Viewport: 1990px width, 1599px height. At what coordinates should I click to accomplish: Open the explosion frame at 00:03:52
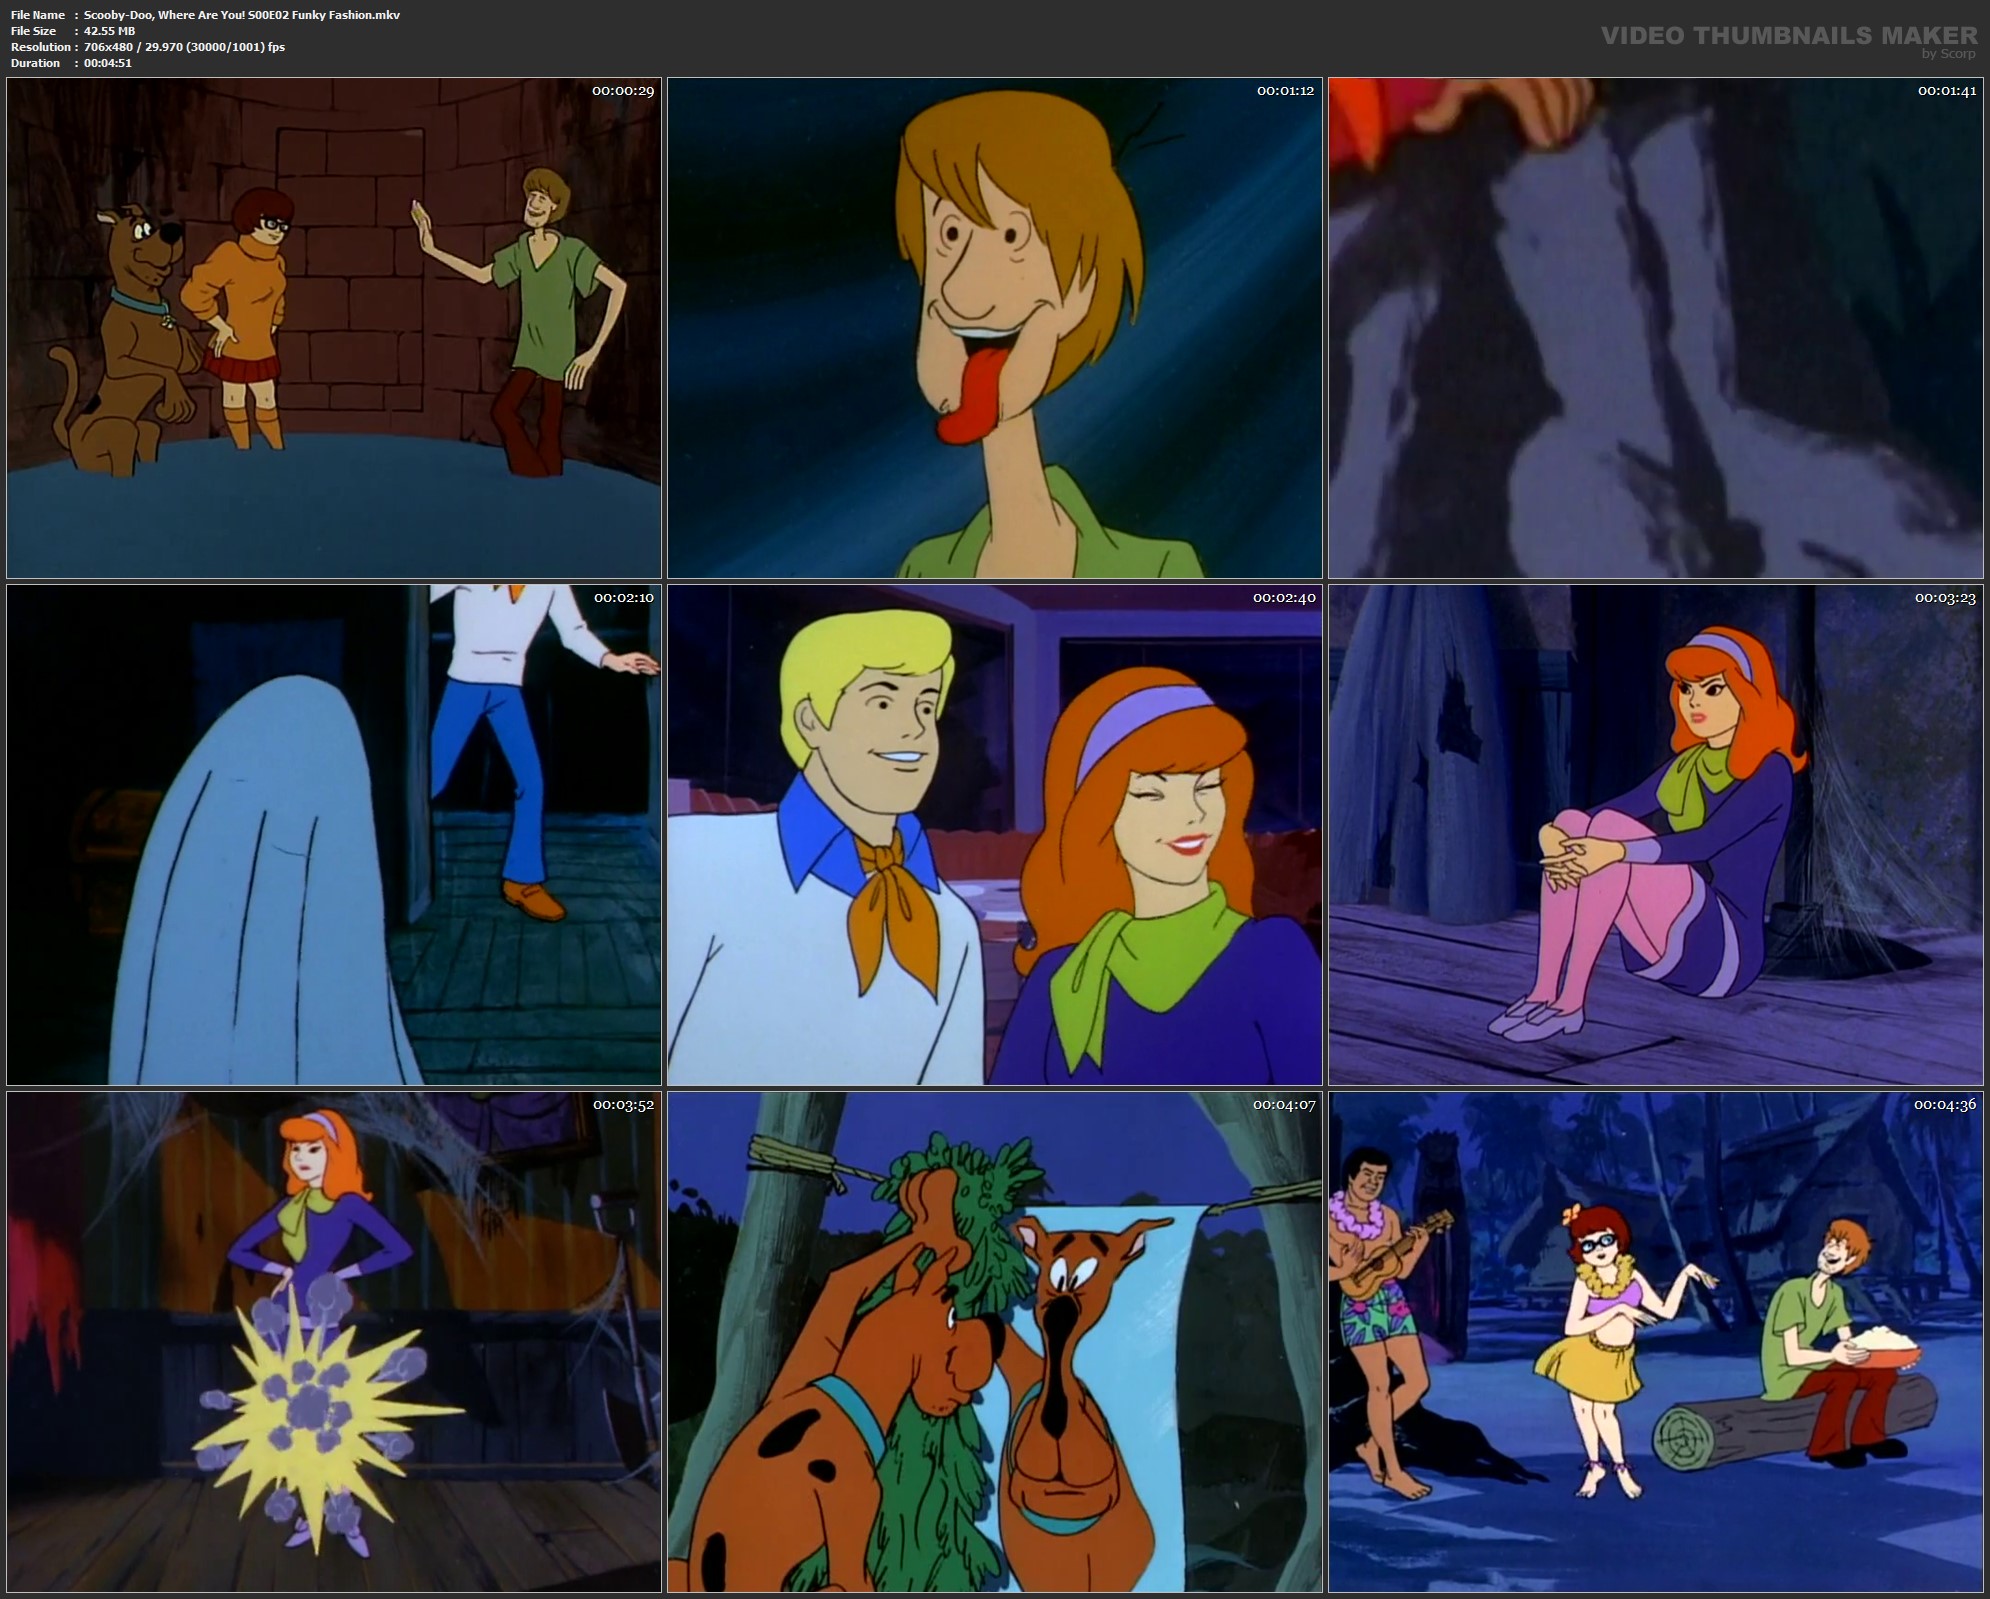coord(333,1342)
